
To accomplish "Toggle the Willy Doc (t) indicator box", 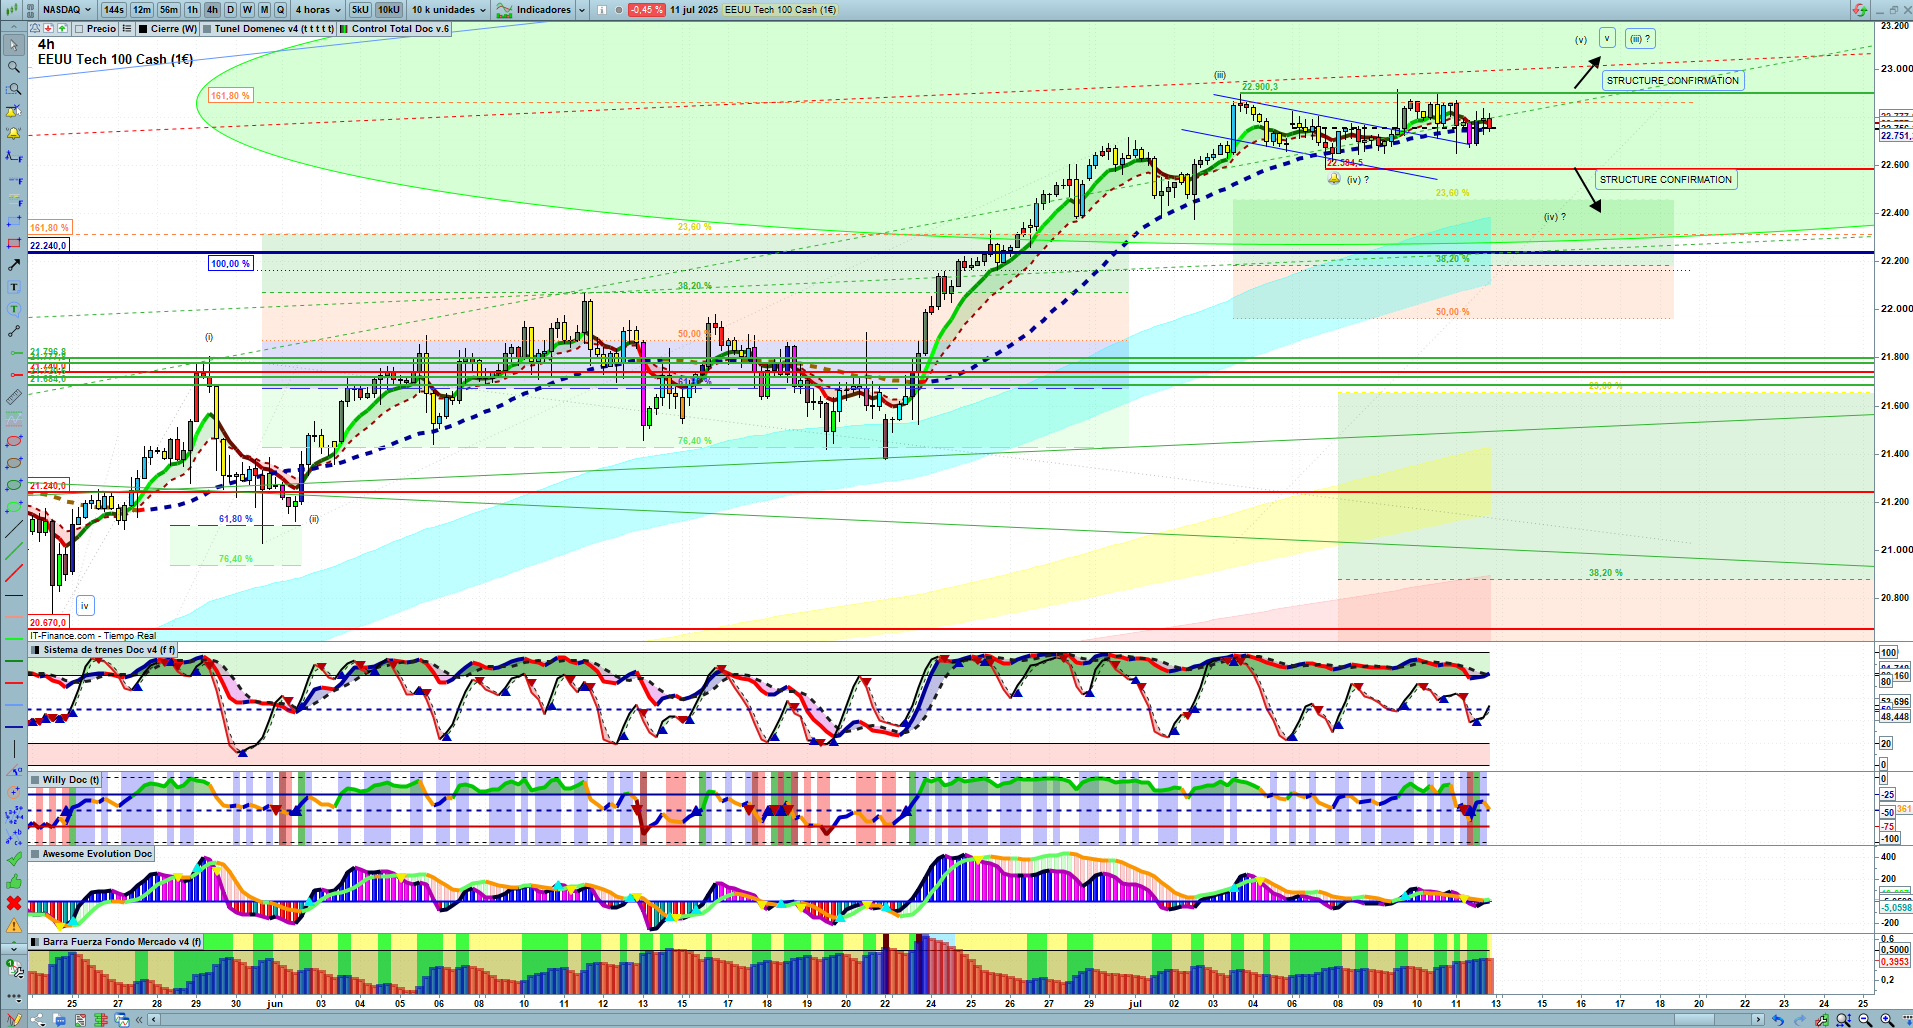I will point(35,780).
